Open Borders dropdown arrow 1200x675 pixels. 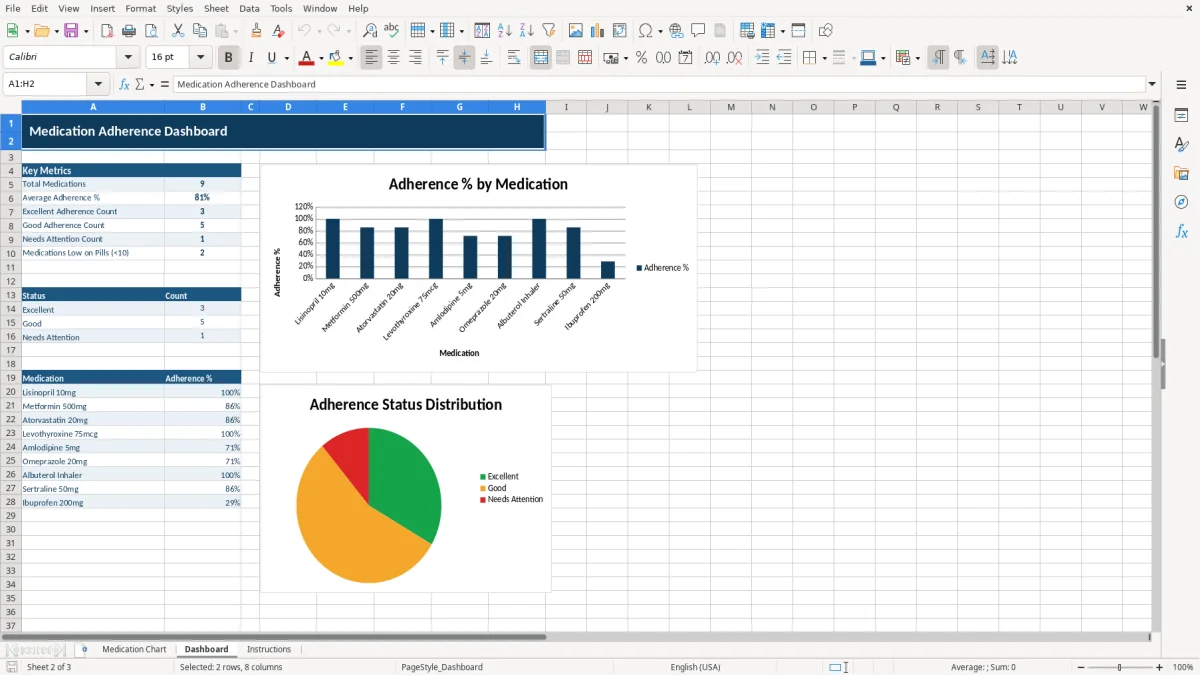click(823, 58)
